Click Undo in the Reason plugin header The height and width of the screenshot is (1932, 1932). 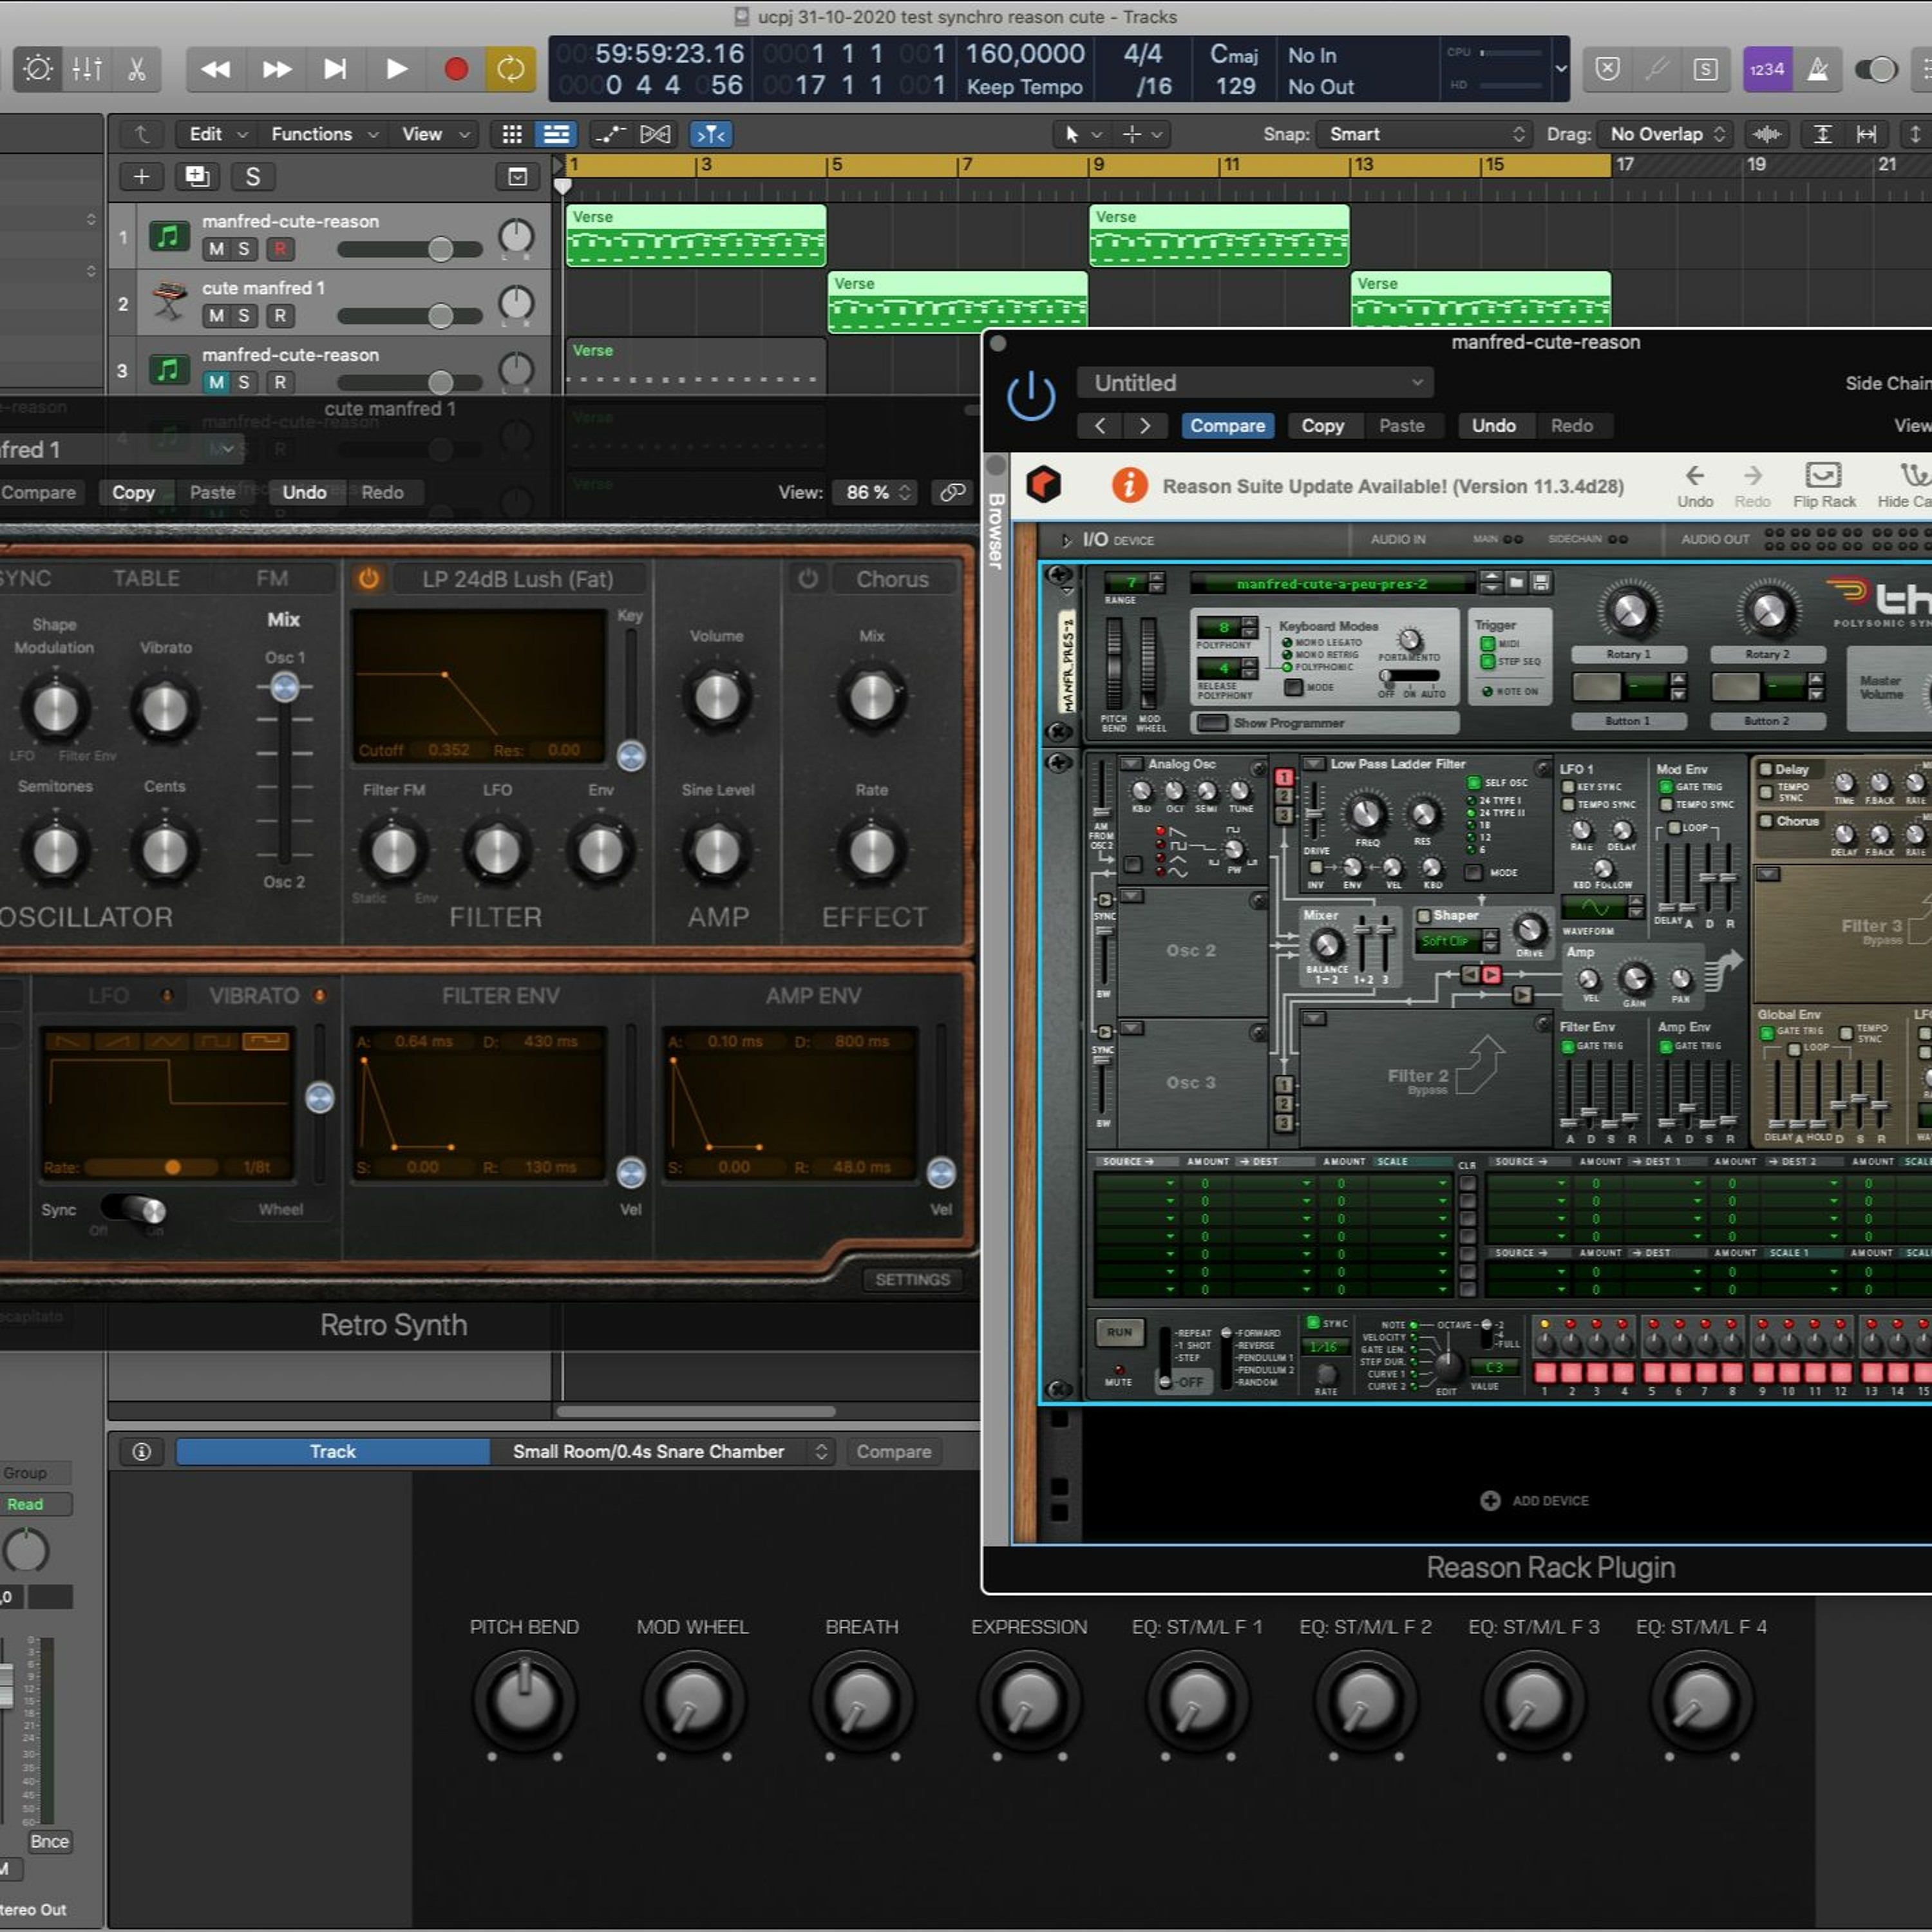point(1493,426)
